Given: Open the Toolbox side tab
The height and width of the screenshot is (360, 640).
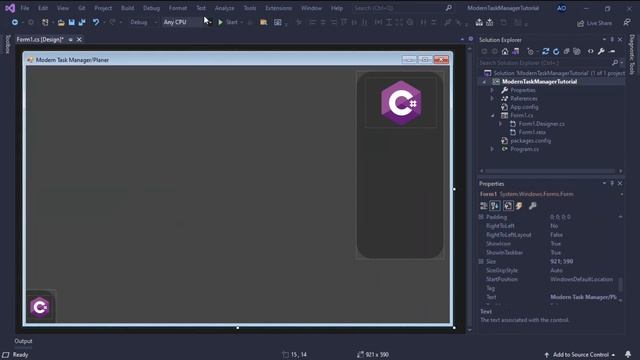Looking at the screenshot, I should [7, 44].
